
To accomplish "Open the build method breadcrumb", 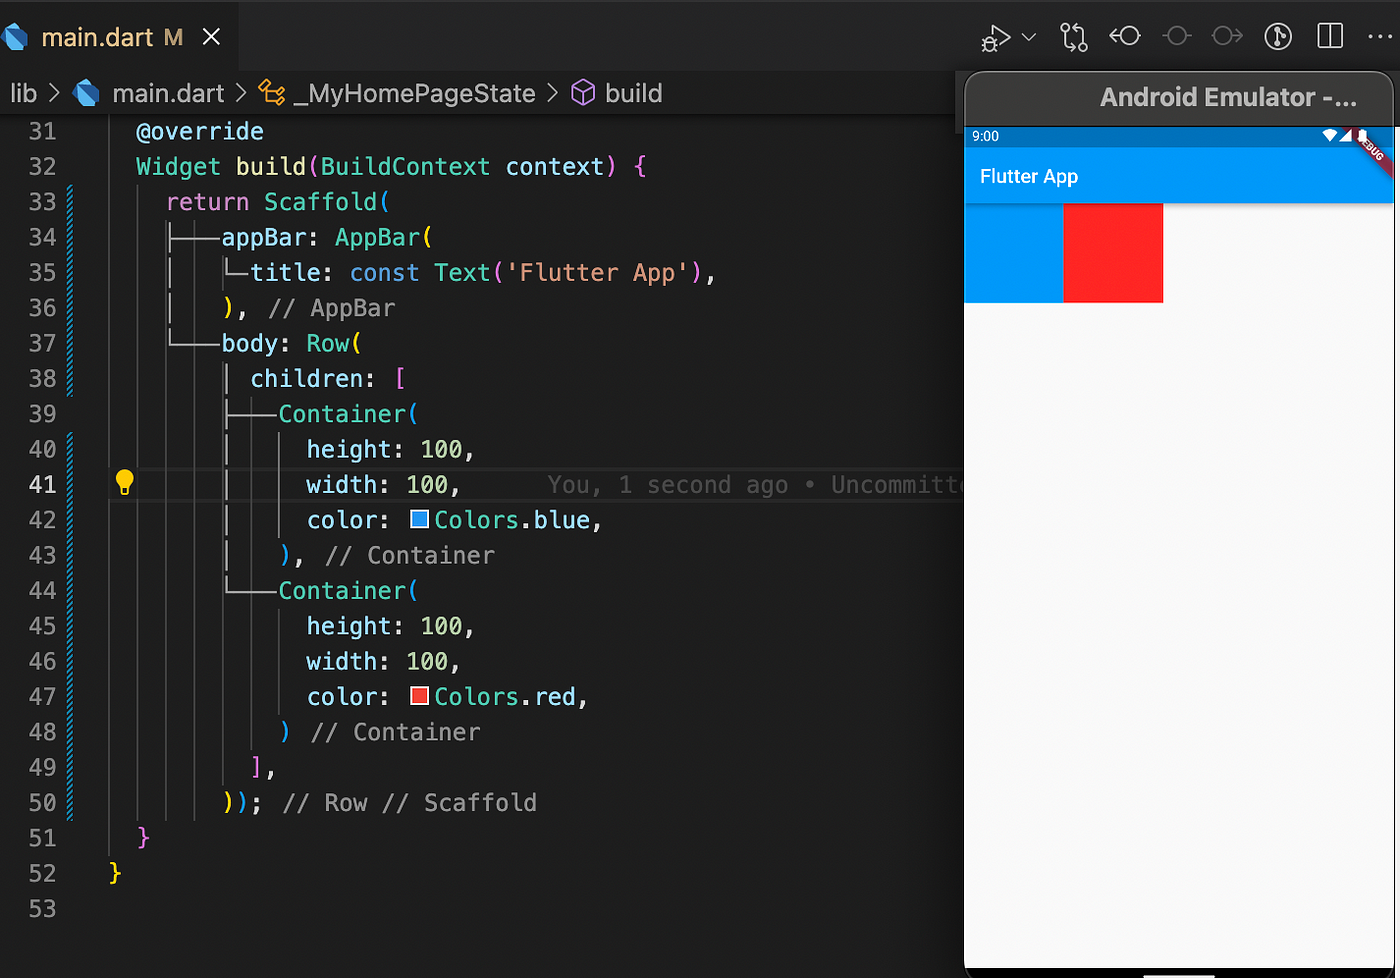I will (633, 93).
